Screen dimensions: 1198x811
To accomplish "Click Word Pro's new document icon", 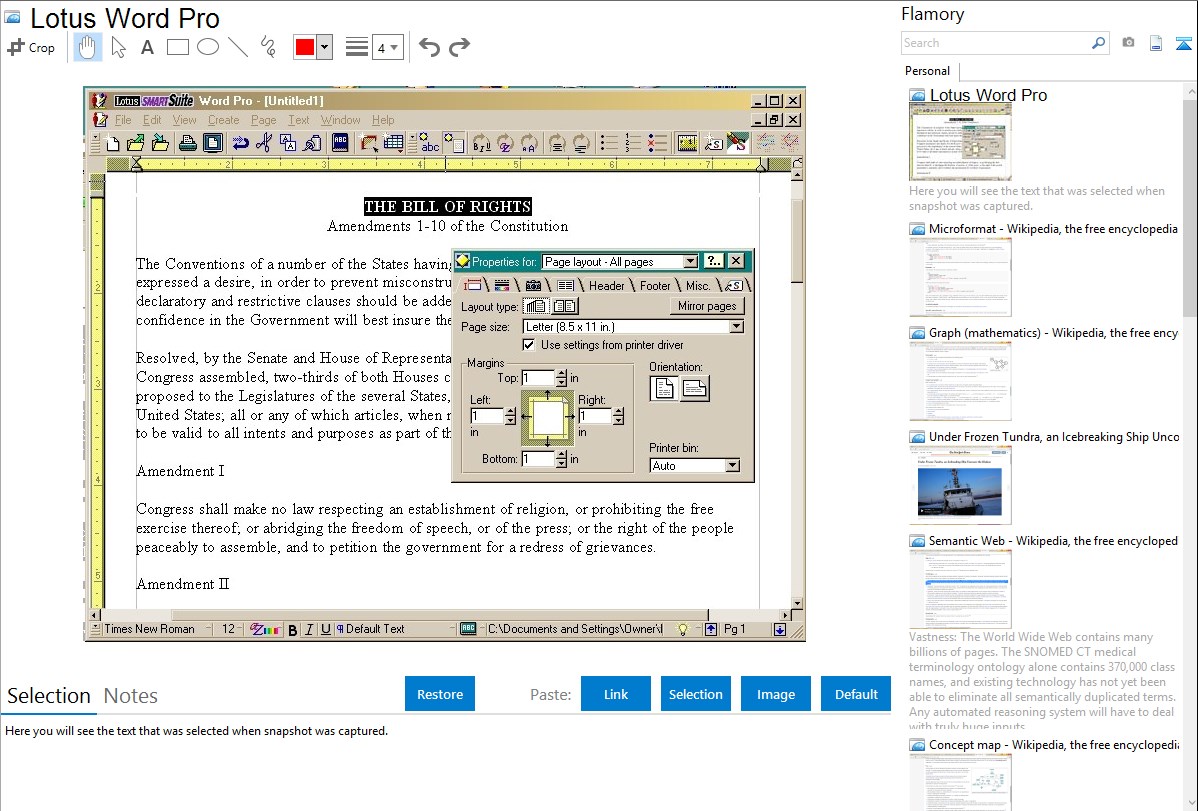I will 113,143.
